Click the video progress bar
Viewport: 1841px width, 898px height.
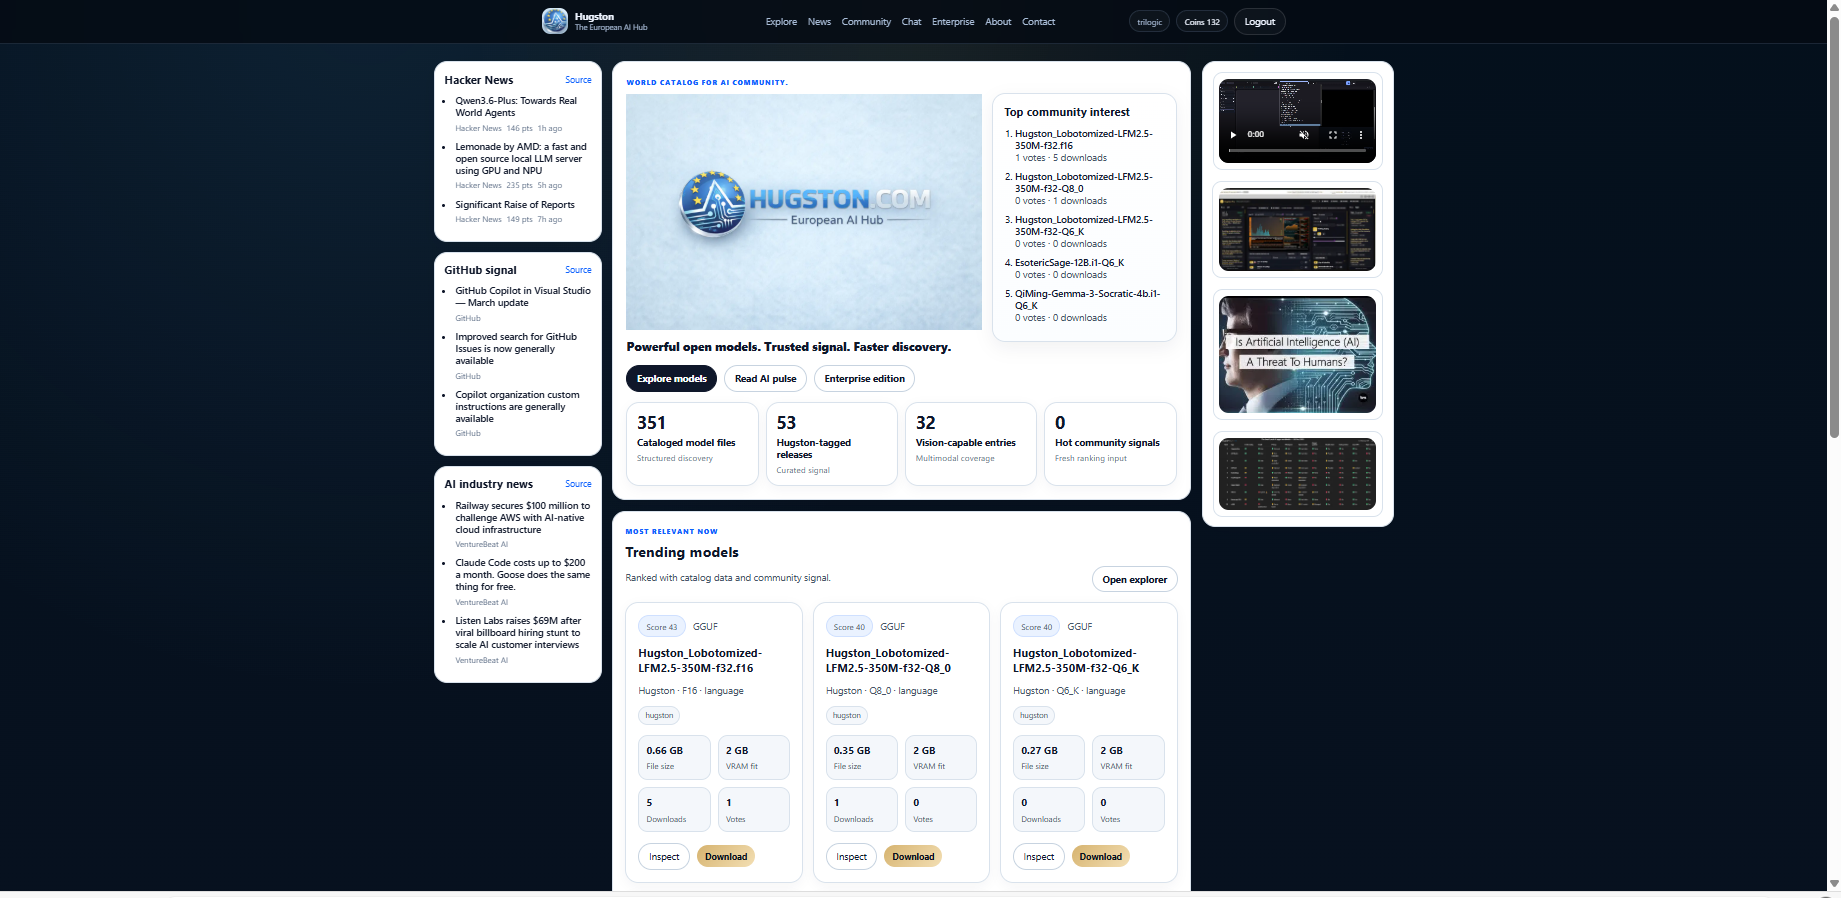tap(1297, 150)
